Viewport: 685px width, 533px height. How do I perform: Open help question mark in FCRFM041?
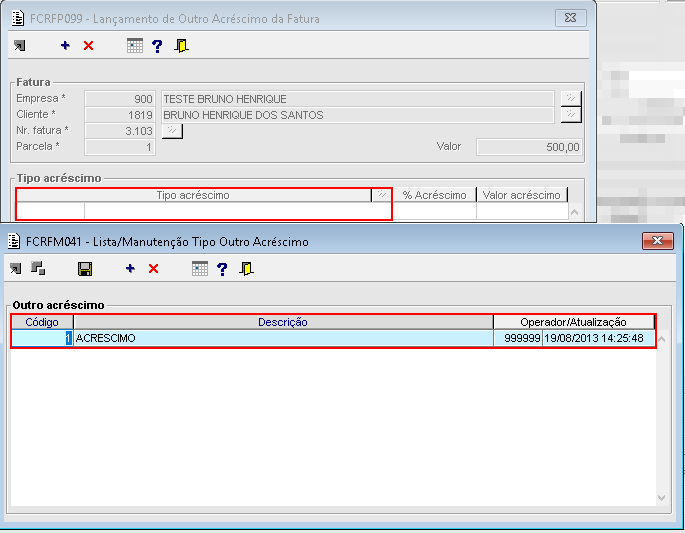coord(222,269)
